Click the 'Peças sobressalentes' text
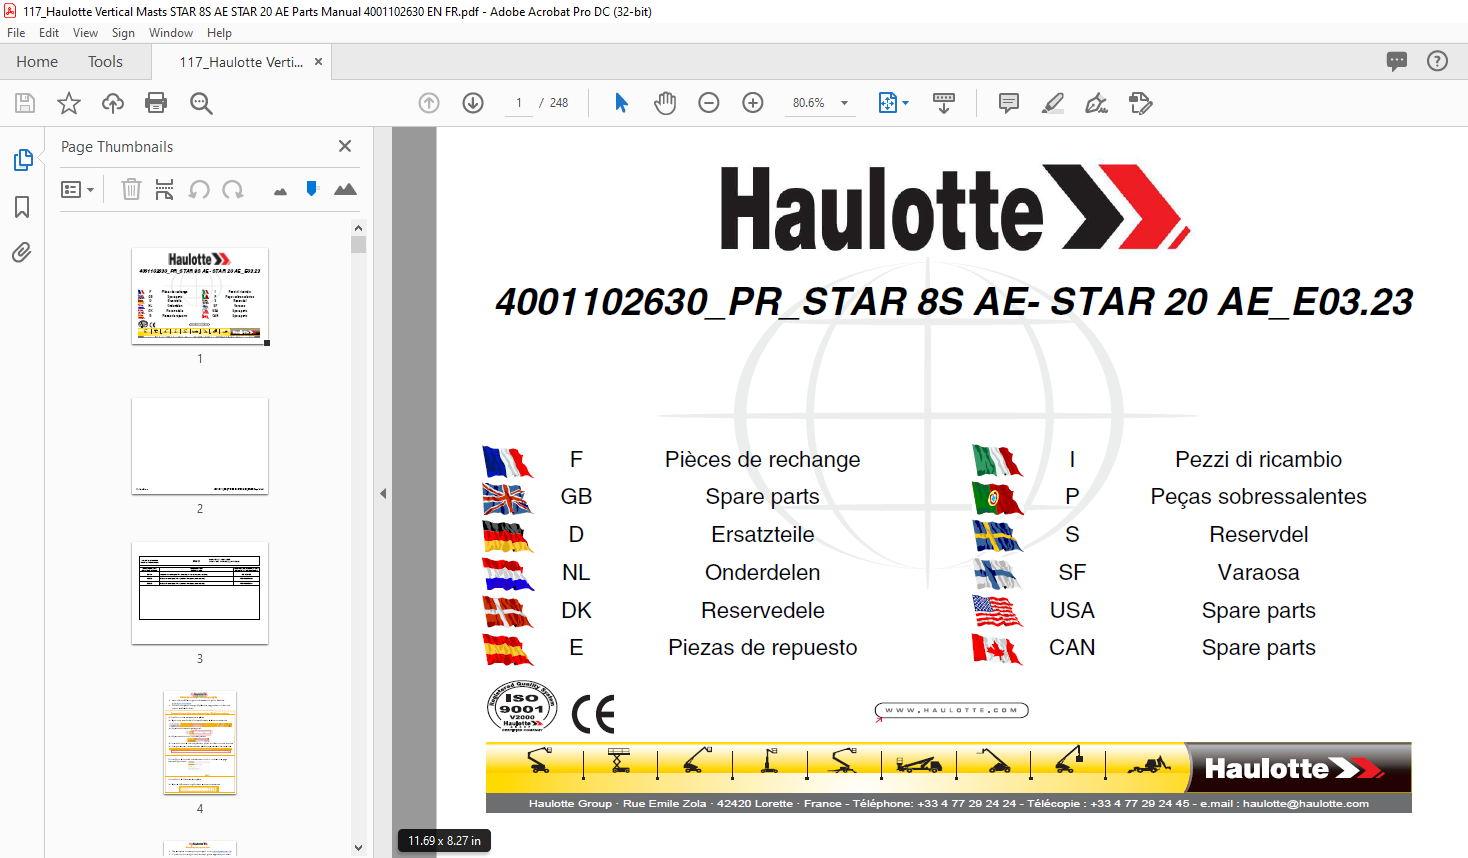This screenshot has height=858, width=1468. point(1258,497)
